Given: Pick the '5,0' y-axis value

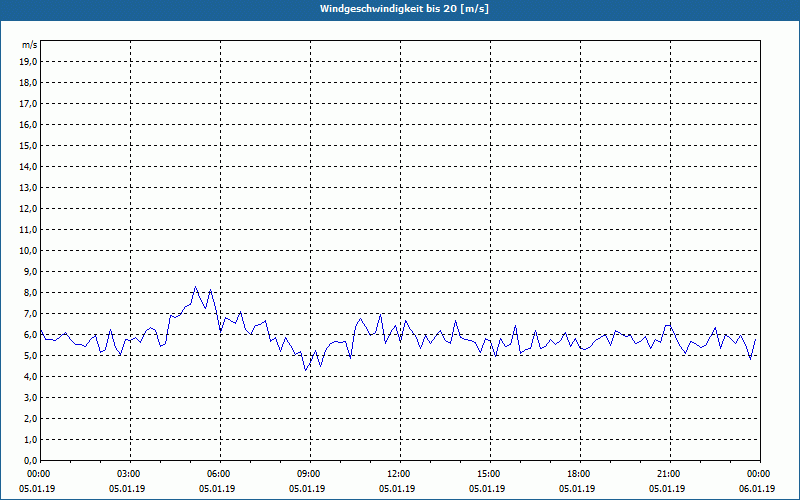Looking at the screenshot, I should [30, 356].
